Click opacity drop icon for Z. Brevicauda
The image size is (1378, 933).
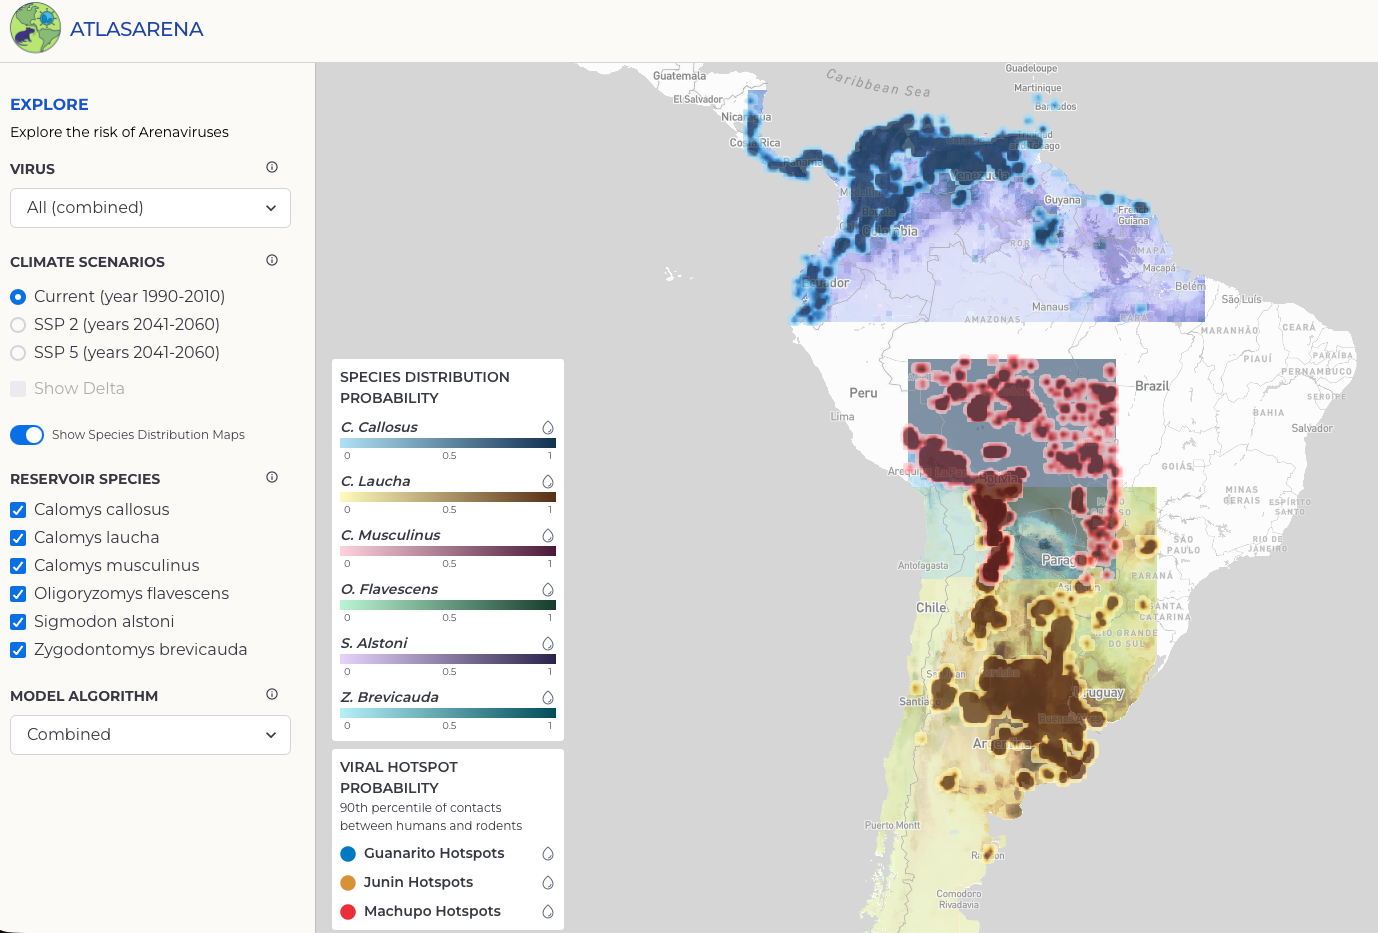tap(548, 697)
